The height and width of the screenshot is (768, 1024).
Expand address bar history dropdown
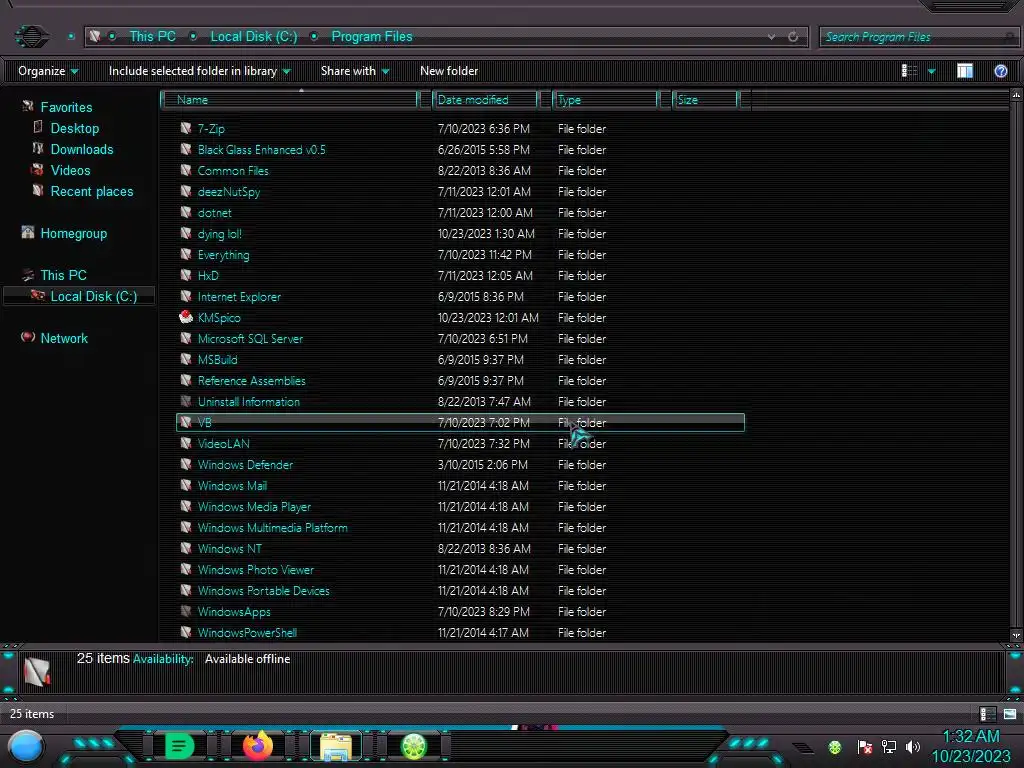(771, 37)
